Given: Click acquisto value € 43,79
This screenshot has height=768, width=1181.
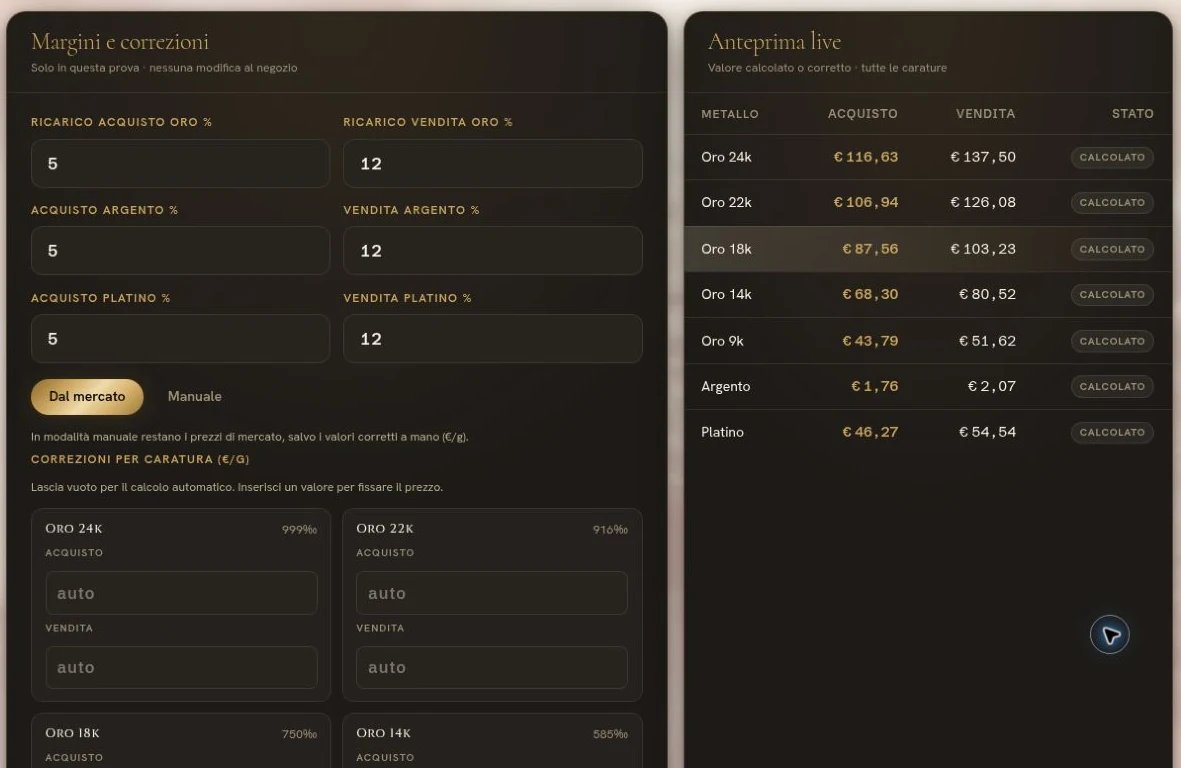Looking at the screenshot, I should pyautogui.click(x=870, y=341).
